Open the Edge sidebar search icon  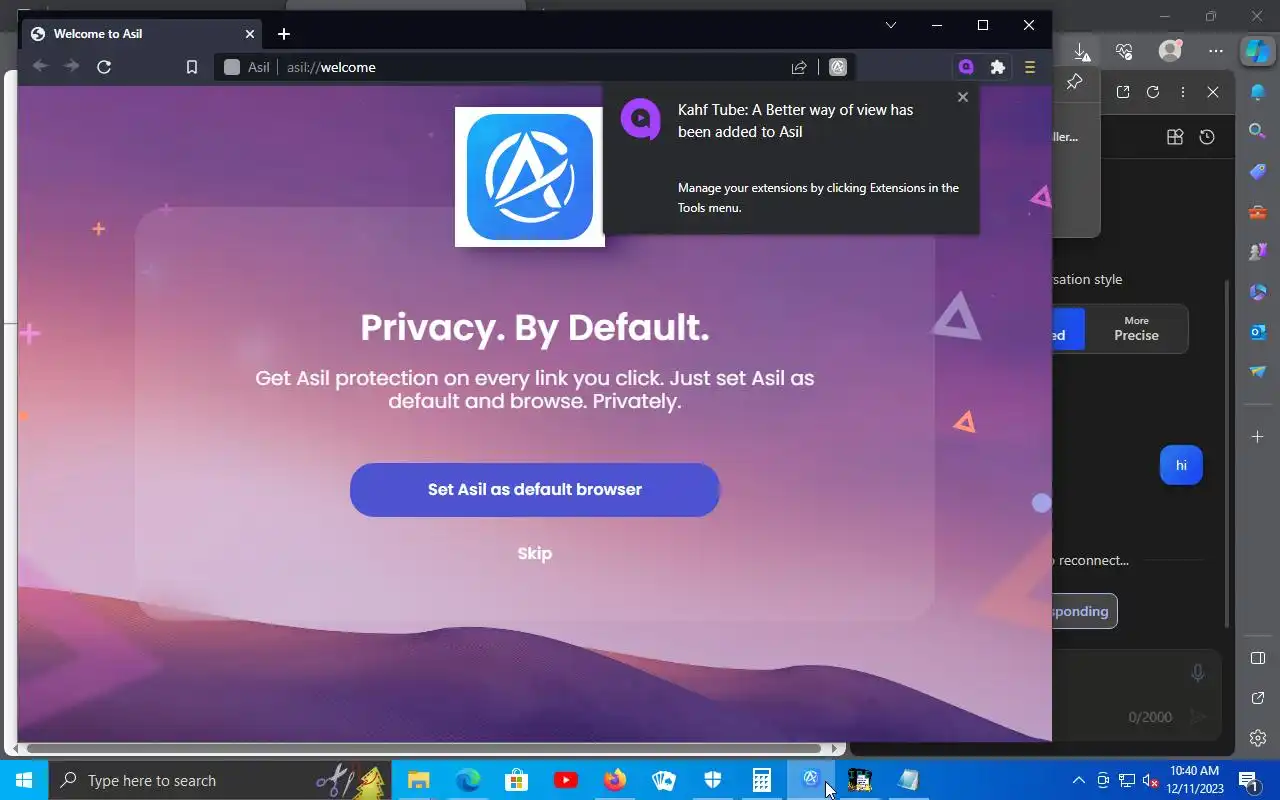coord(1258,131)
